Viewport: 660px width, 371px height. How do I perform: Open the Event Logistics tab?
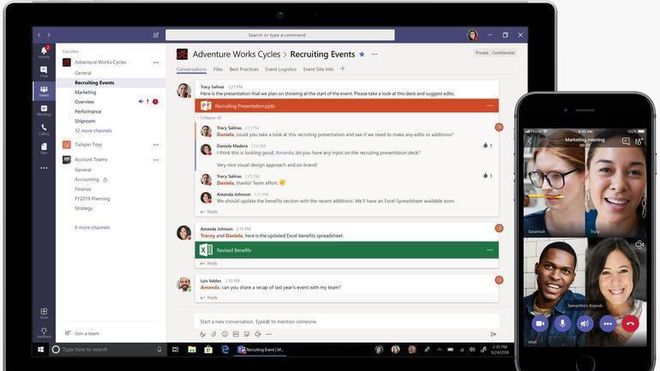pyautogui.click(x=281, y=69)
